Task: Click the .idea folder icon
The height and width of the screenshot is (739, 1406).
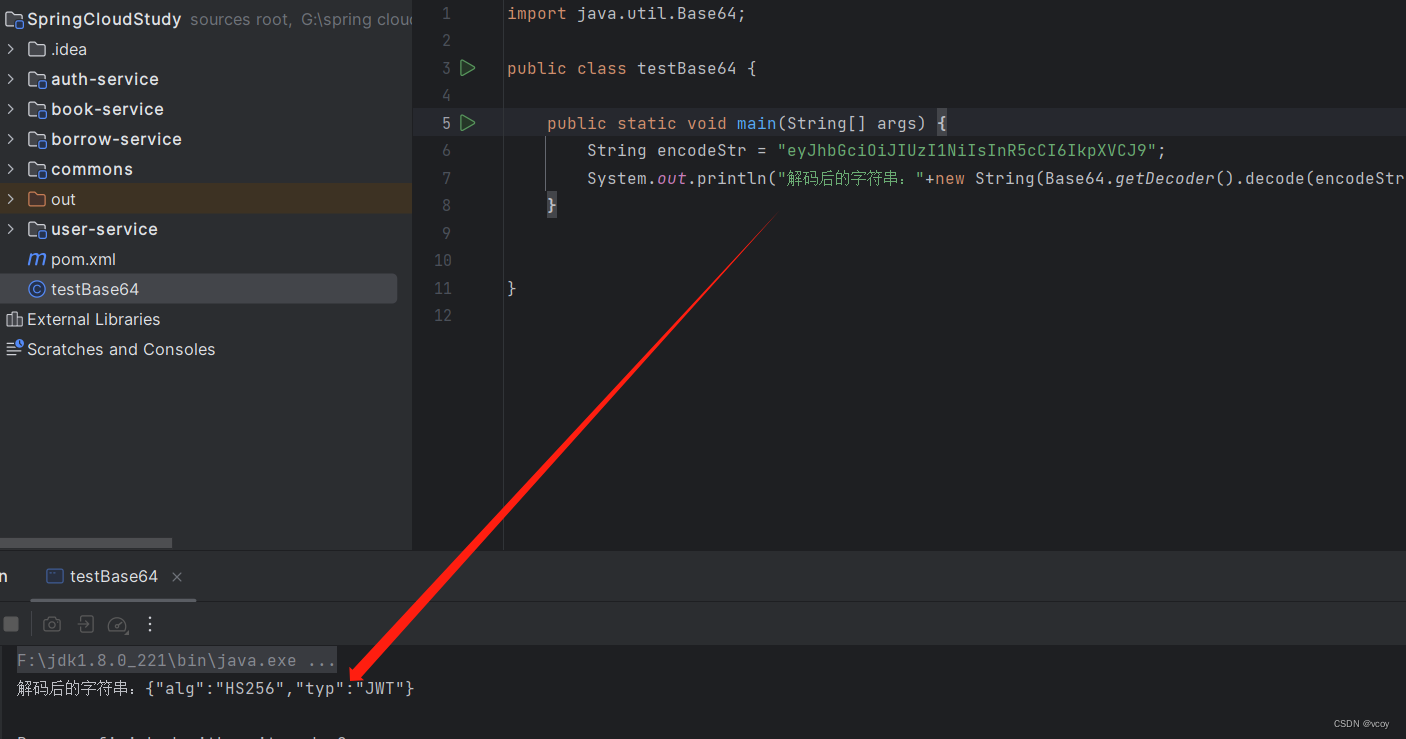Action: (x=37, y=49)
